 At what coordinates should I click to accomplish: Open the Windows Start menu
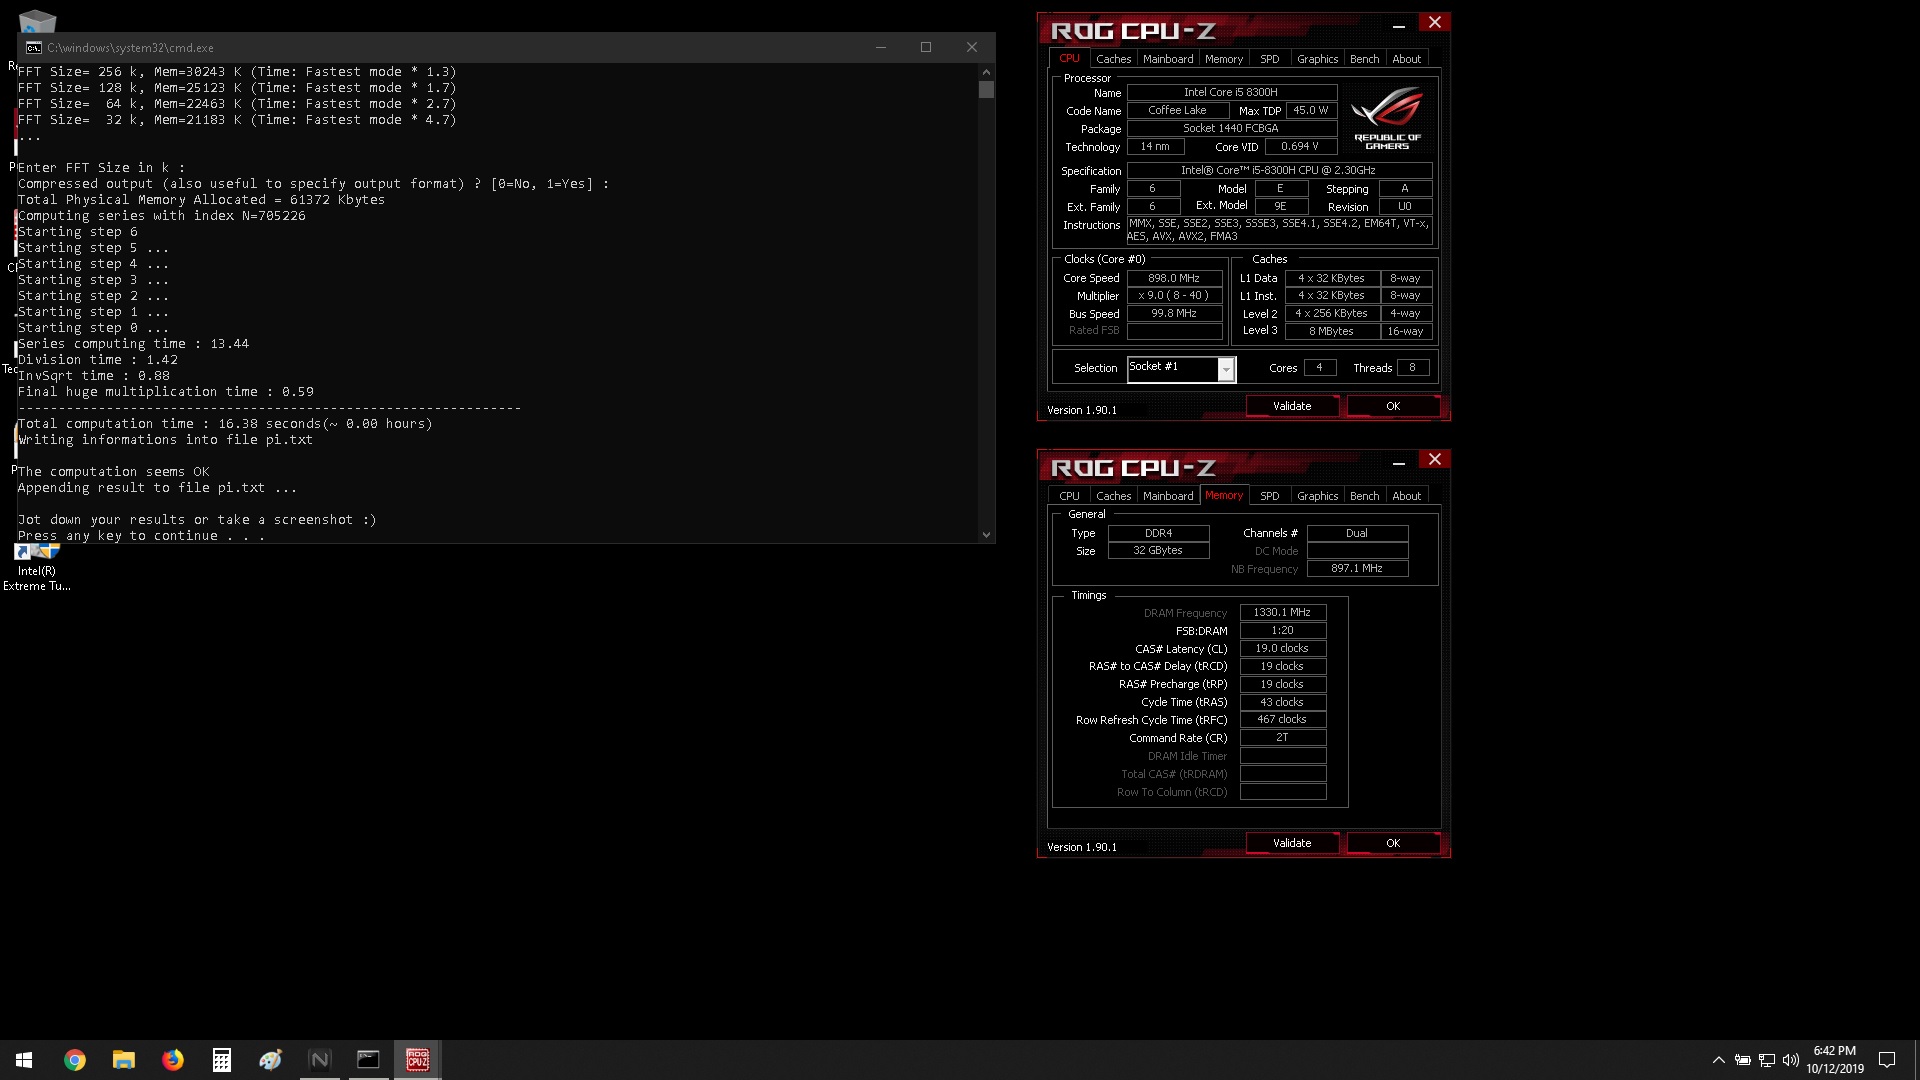24,1060
